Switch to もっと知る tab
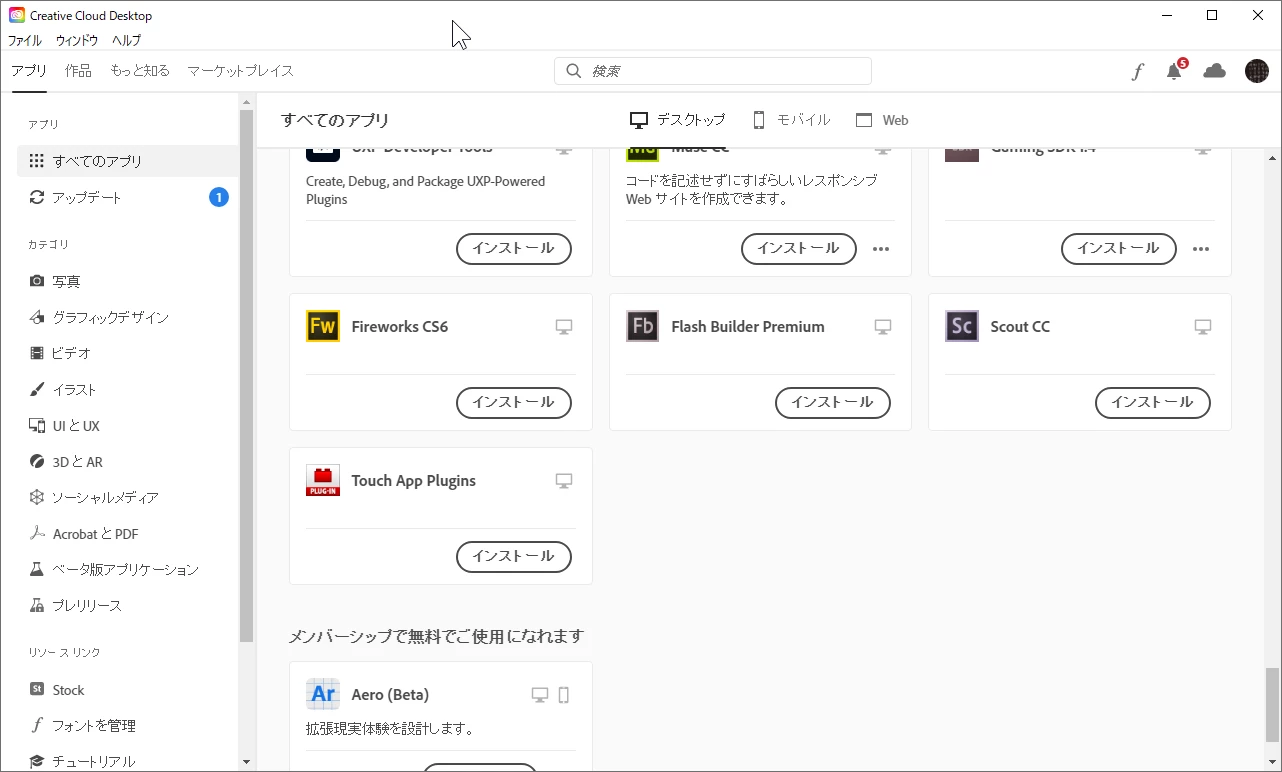1282x772 pixels. (x=140, y=71)
